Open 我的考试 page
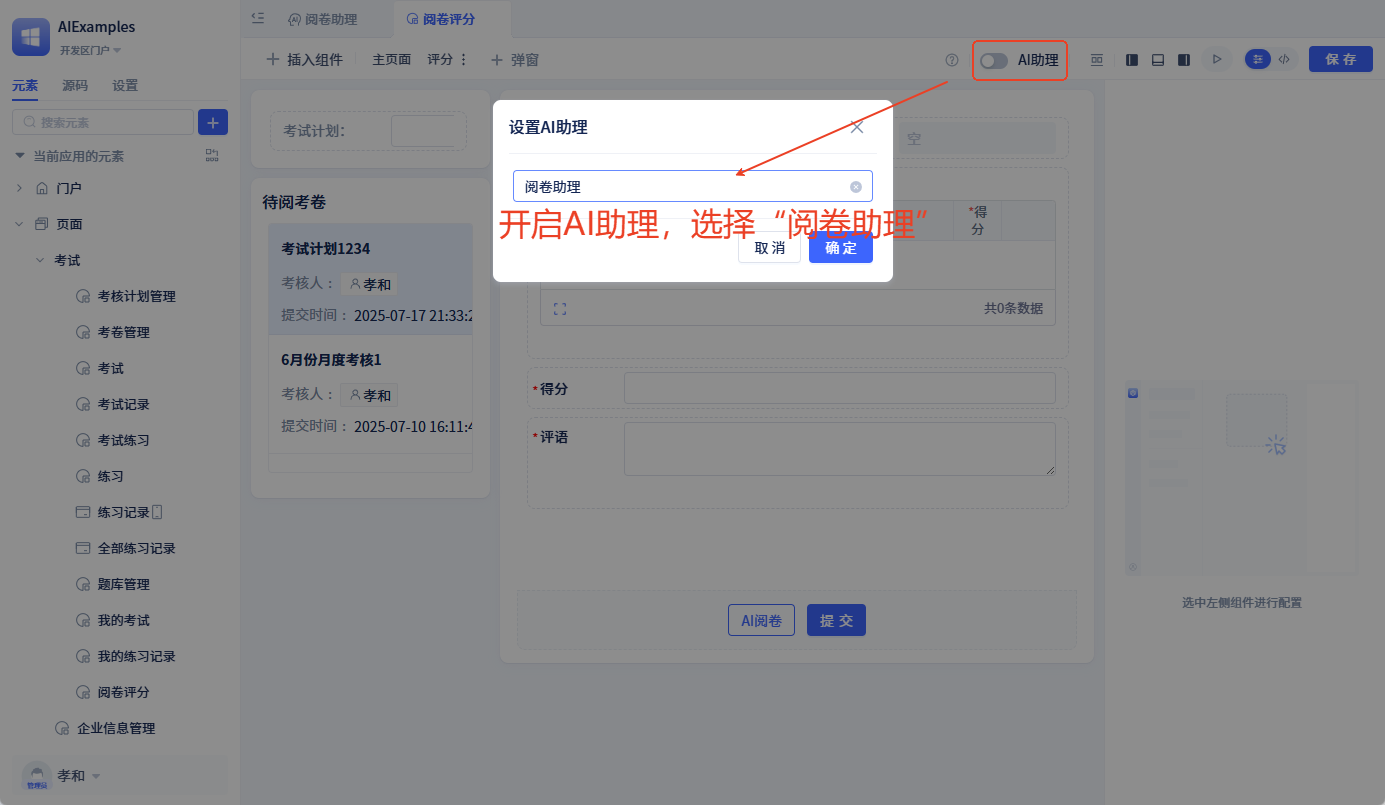This screenshot has height=805, width=1385. pyautogui.click(x=123, y=620)
